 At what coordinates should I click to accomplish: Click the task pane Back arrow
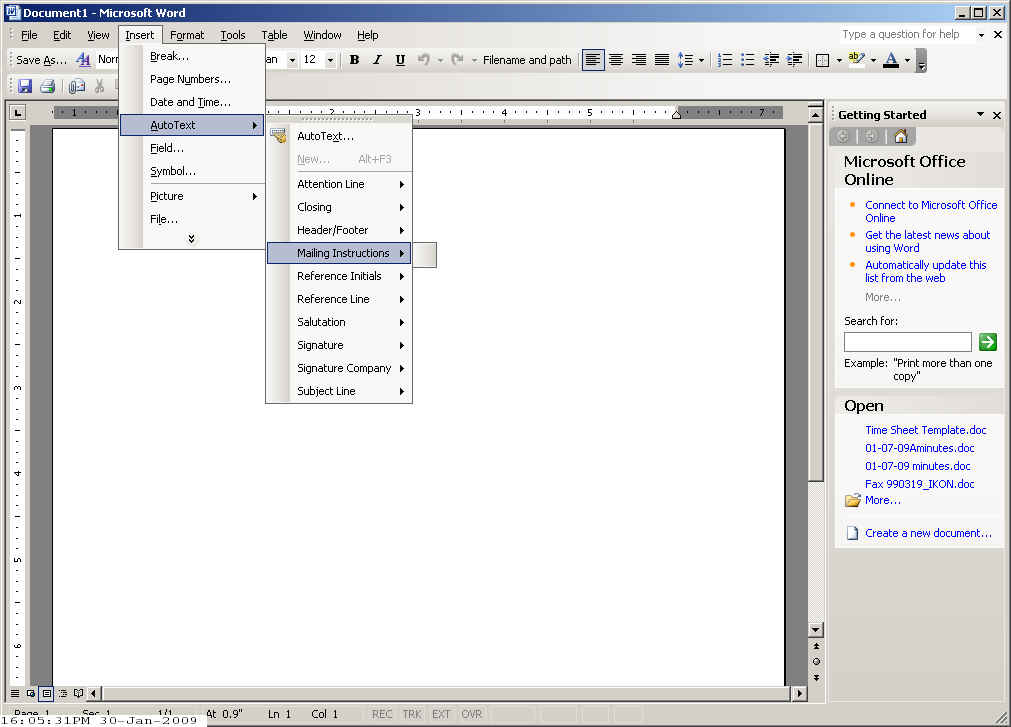842,136
